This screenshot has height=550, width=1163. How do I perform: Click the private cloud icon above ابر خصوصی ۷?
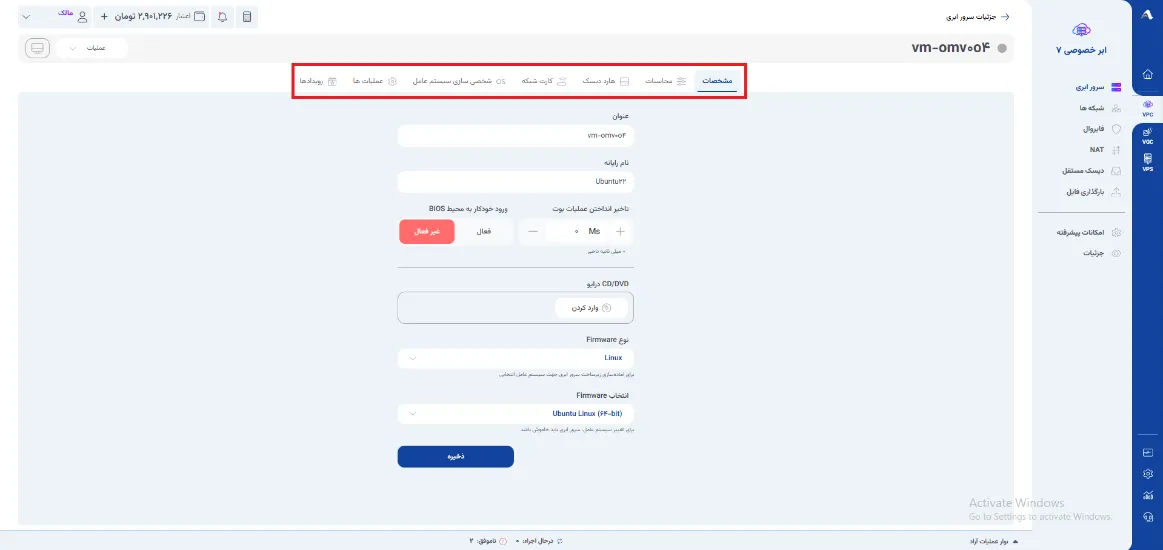(x=1081, y=30)
